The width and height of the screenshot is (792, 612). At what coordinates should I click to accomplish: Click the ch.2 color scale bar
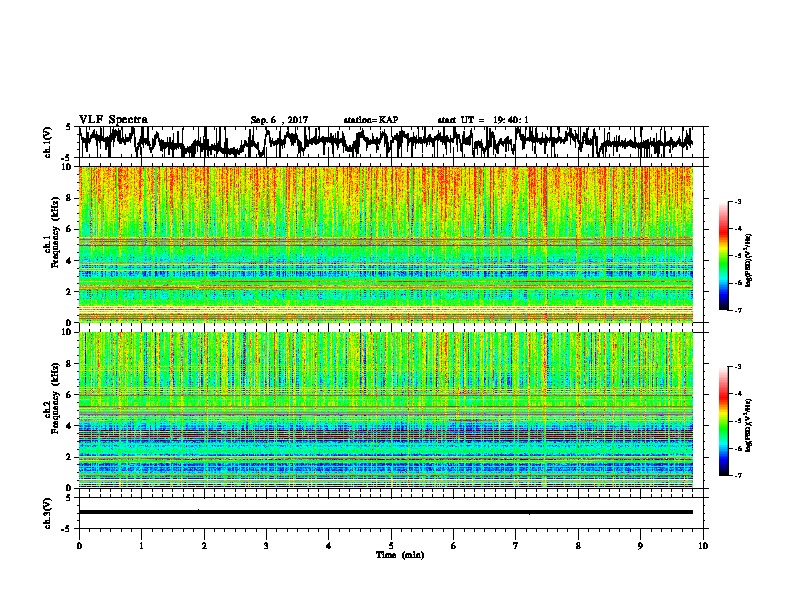(x=723, y=421)
